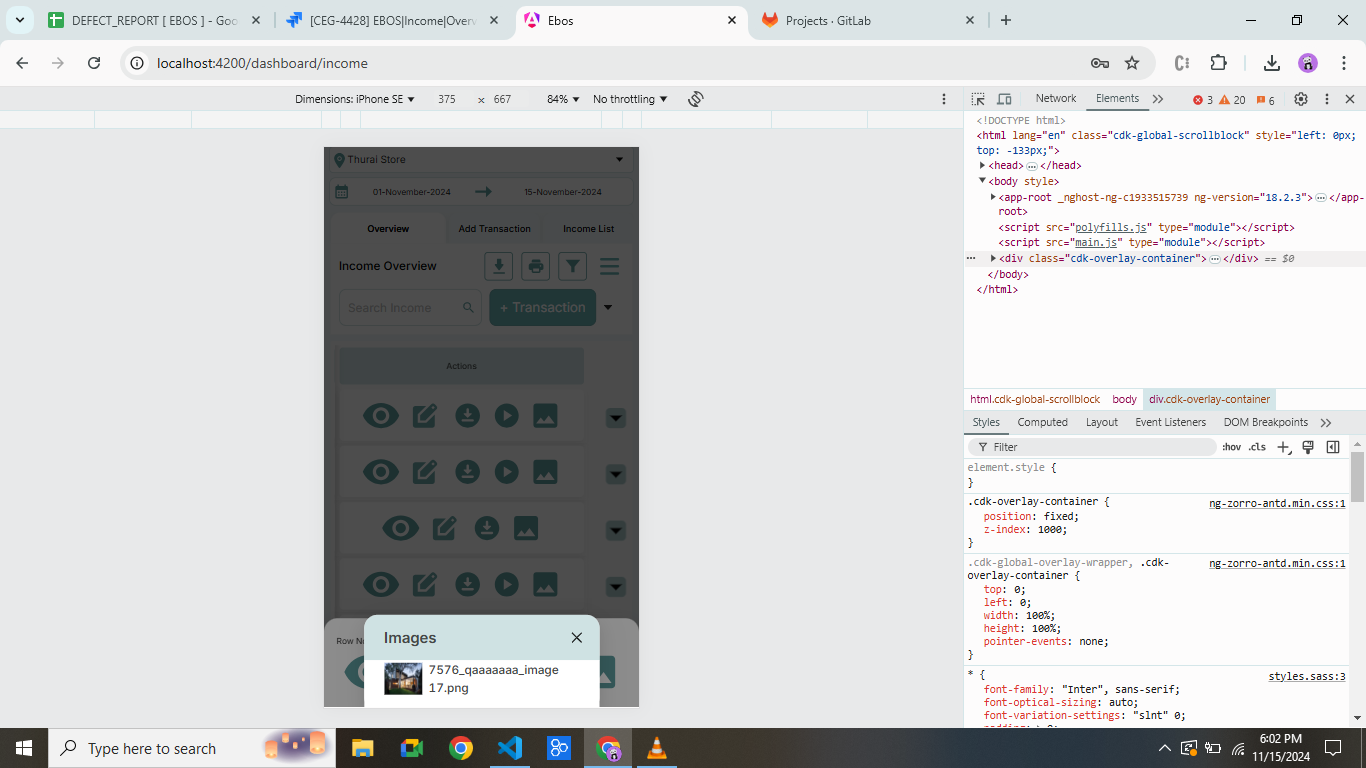Click the warning count 20
The image size is (1366, 768).
(x=1232, y=100)
